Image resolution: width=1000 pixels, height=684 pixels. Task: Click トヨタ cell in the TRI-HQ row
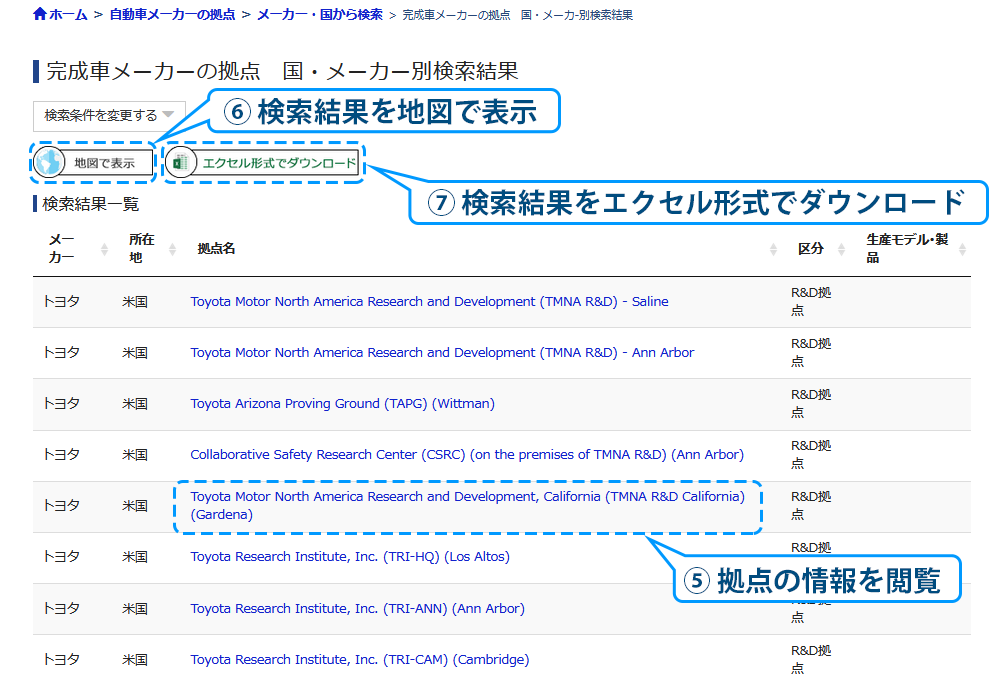61,557
